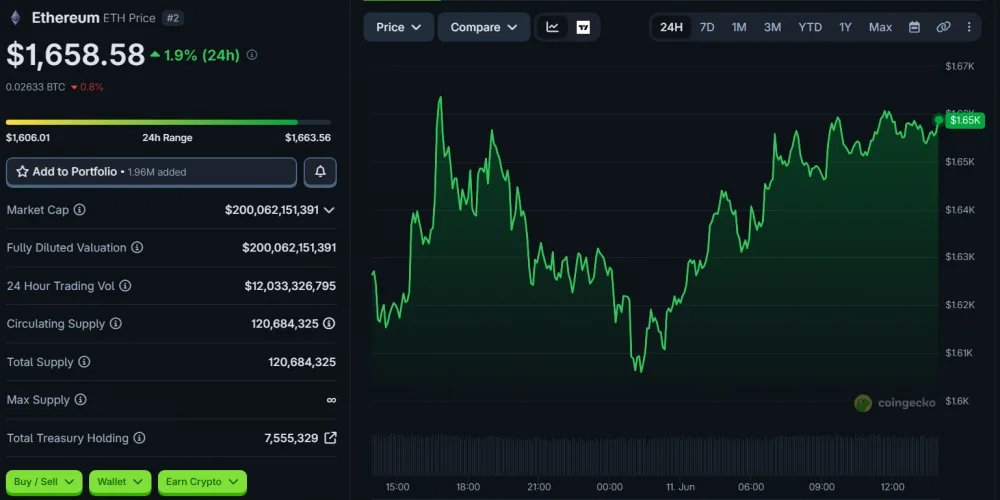Click the #2 rank badge
The width and height of the screenshot is (1000, 500).
173,18
